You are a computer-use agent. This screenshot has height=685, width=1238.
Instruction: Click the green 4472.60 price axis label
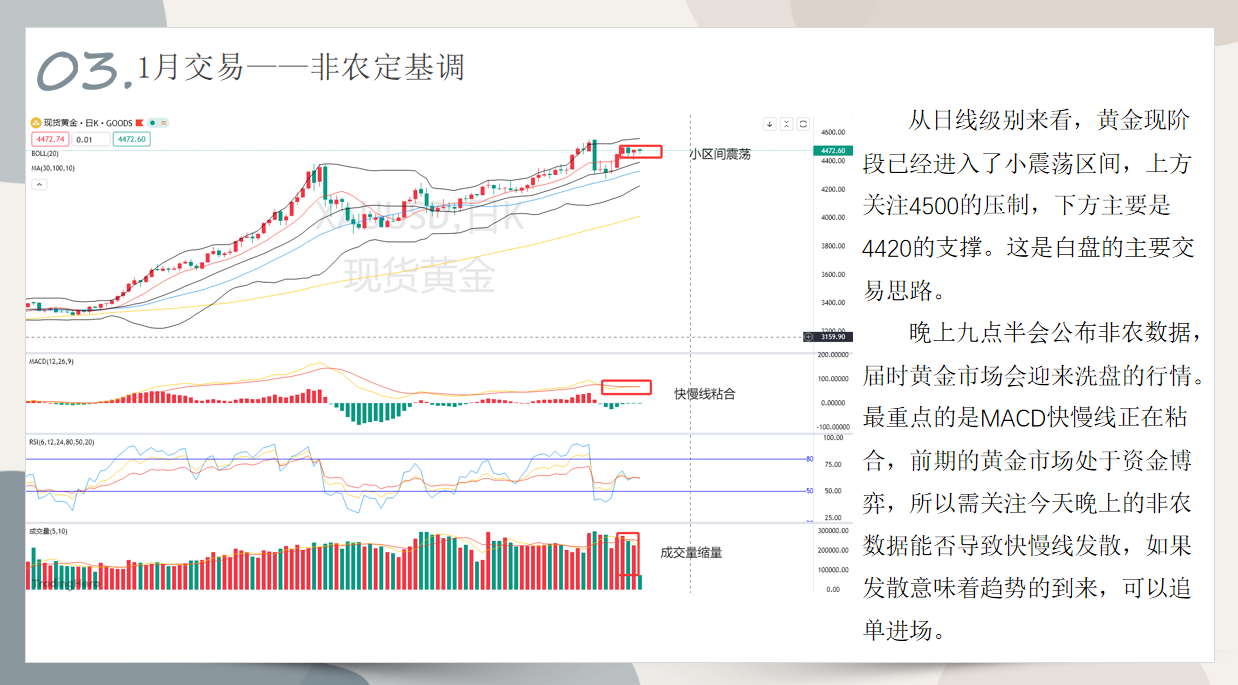pyautogui.click(x=834, y=151)
